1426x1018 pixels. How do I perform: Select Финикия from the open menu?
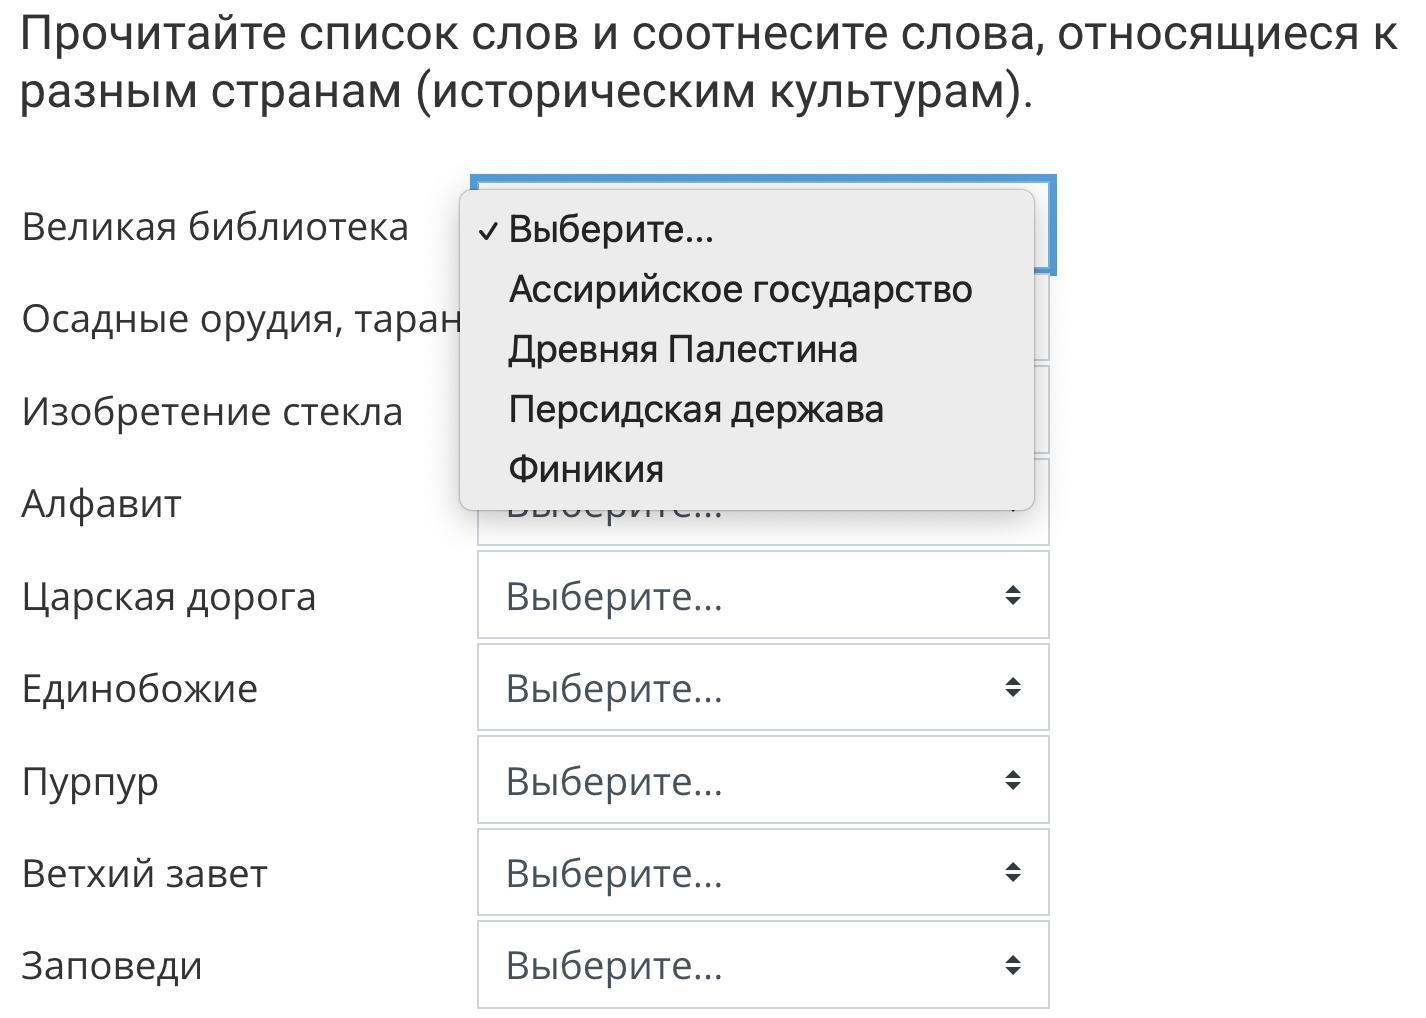click(586, 469)
